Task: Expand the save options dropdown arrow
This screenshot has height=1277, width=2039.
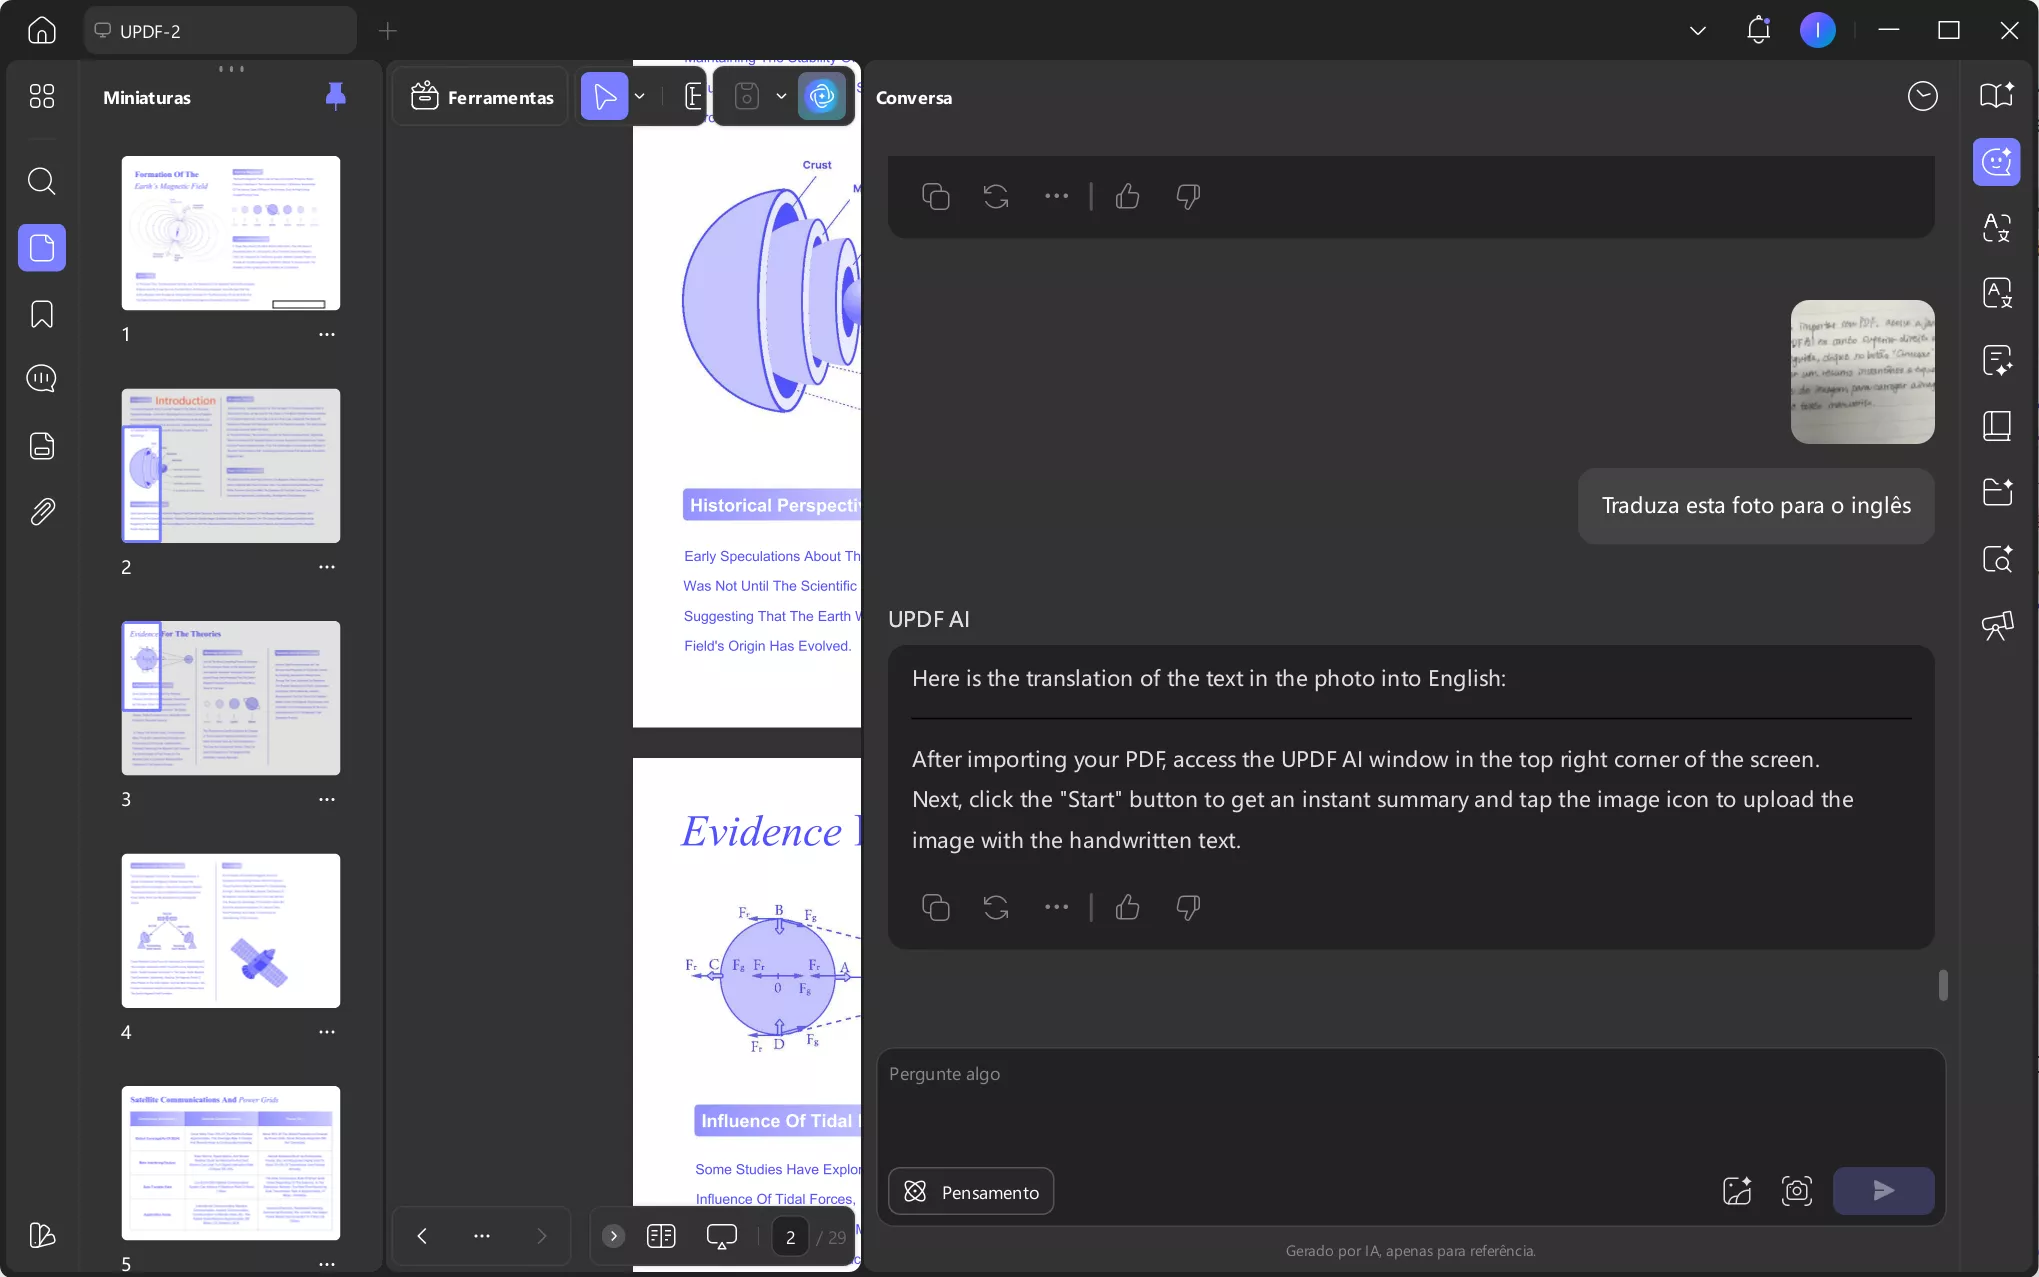Action: pyautogui.click(x=781, y=97)
